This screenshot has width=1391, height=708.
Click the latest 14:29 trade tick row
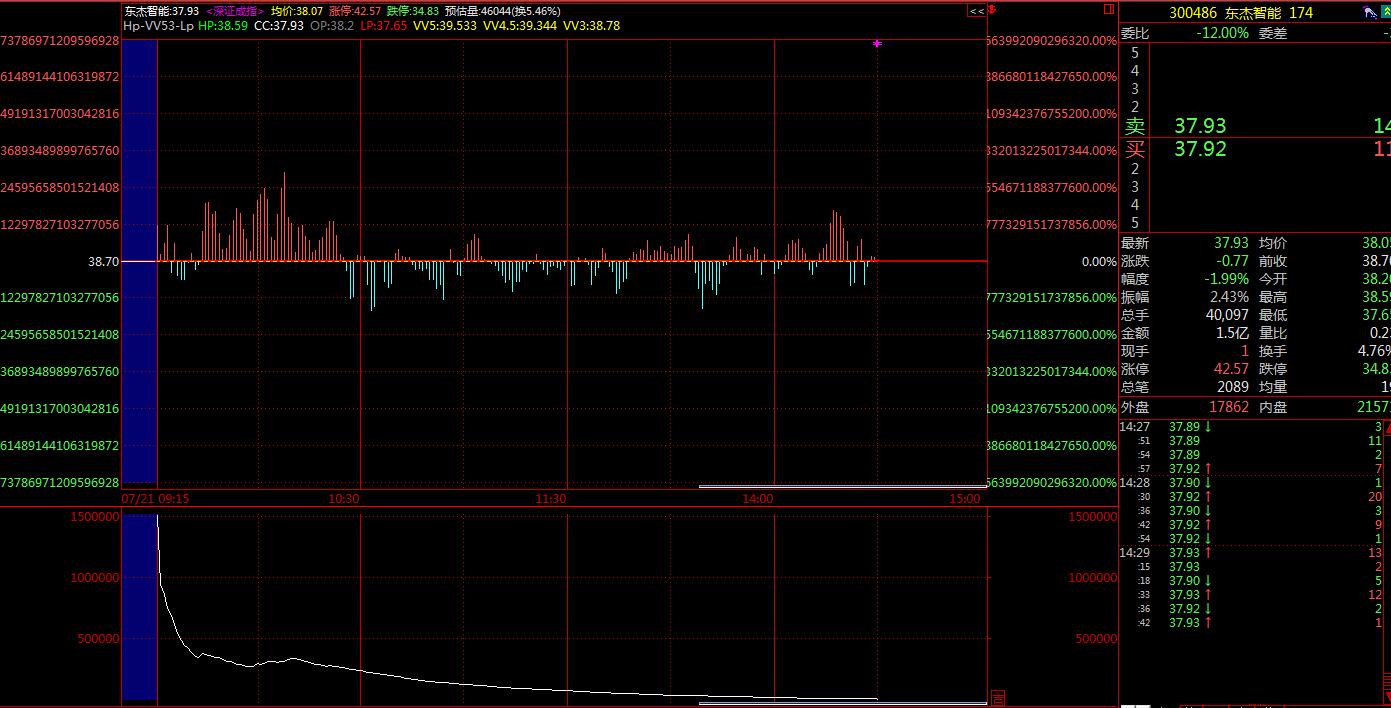click(1250, 622)
